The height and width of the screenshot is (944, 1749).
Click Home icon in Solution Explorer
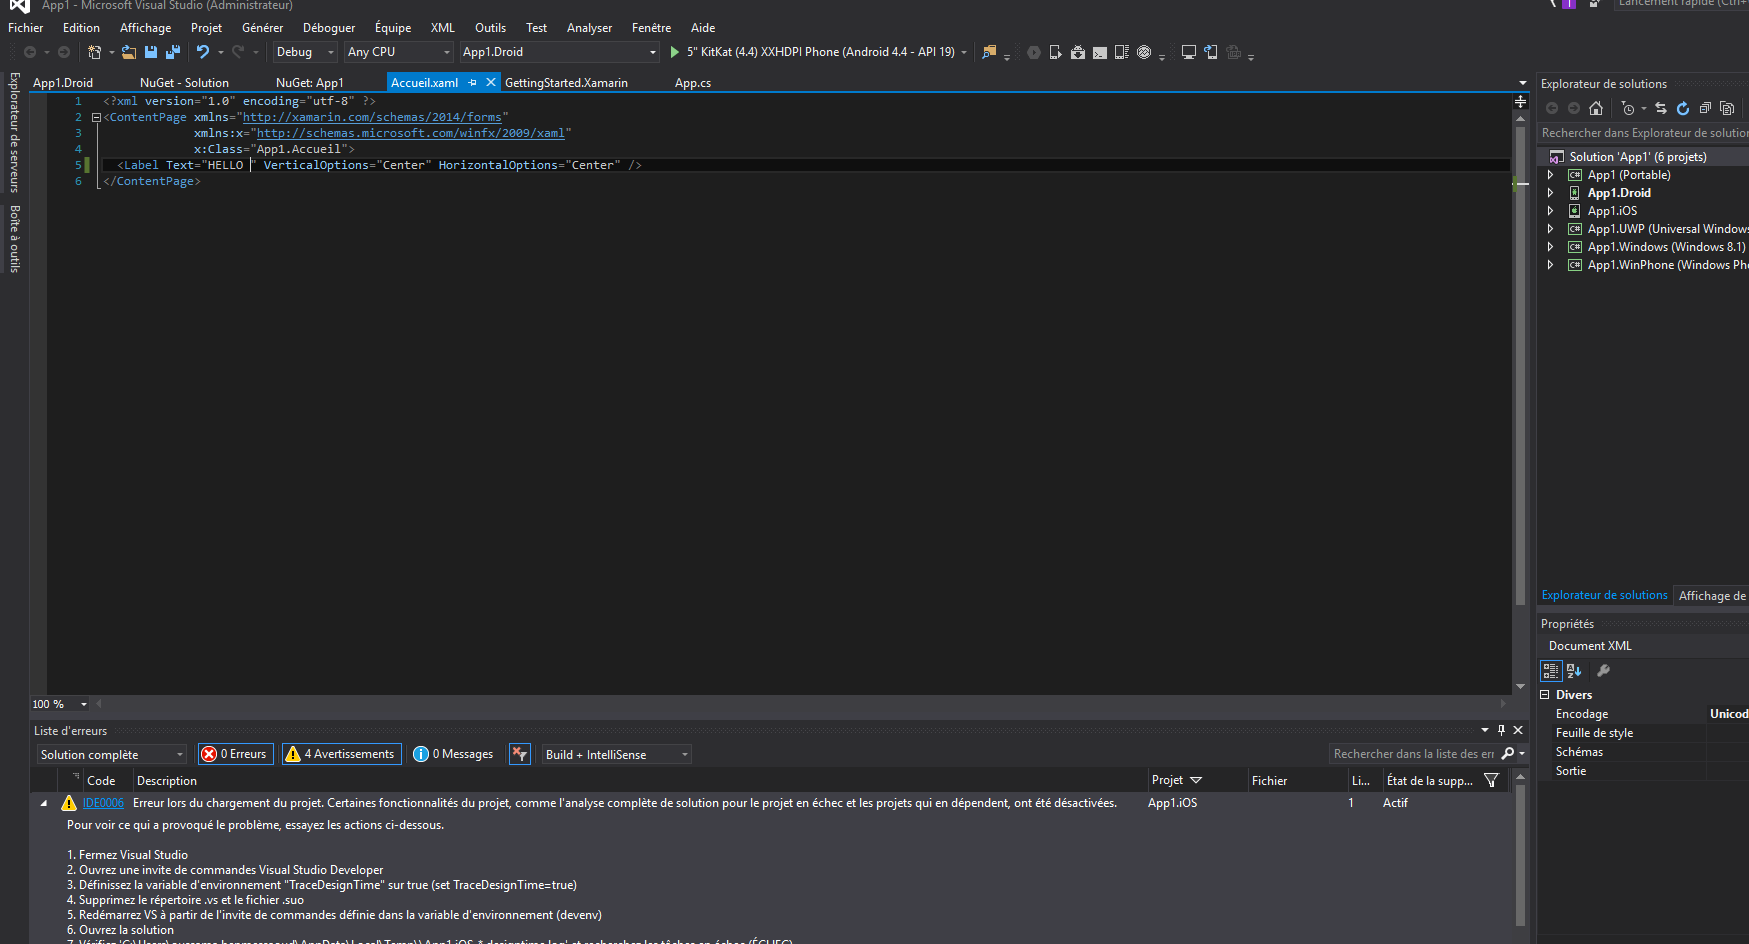[1596, 108]
